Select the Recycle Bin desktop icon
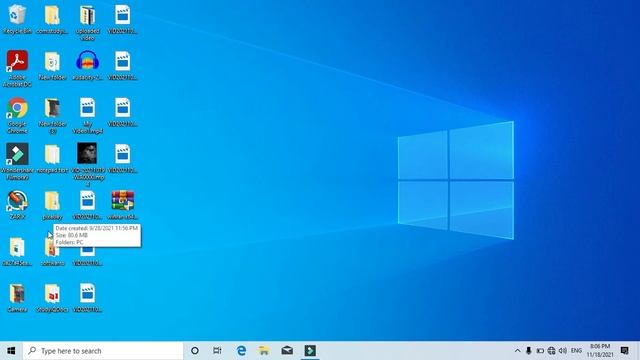 [x=17, y=19]
